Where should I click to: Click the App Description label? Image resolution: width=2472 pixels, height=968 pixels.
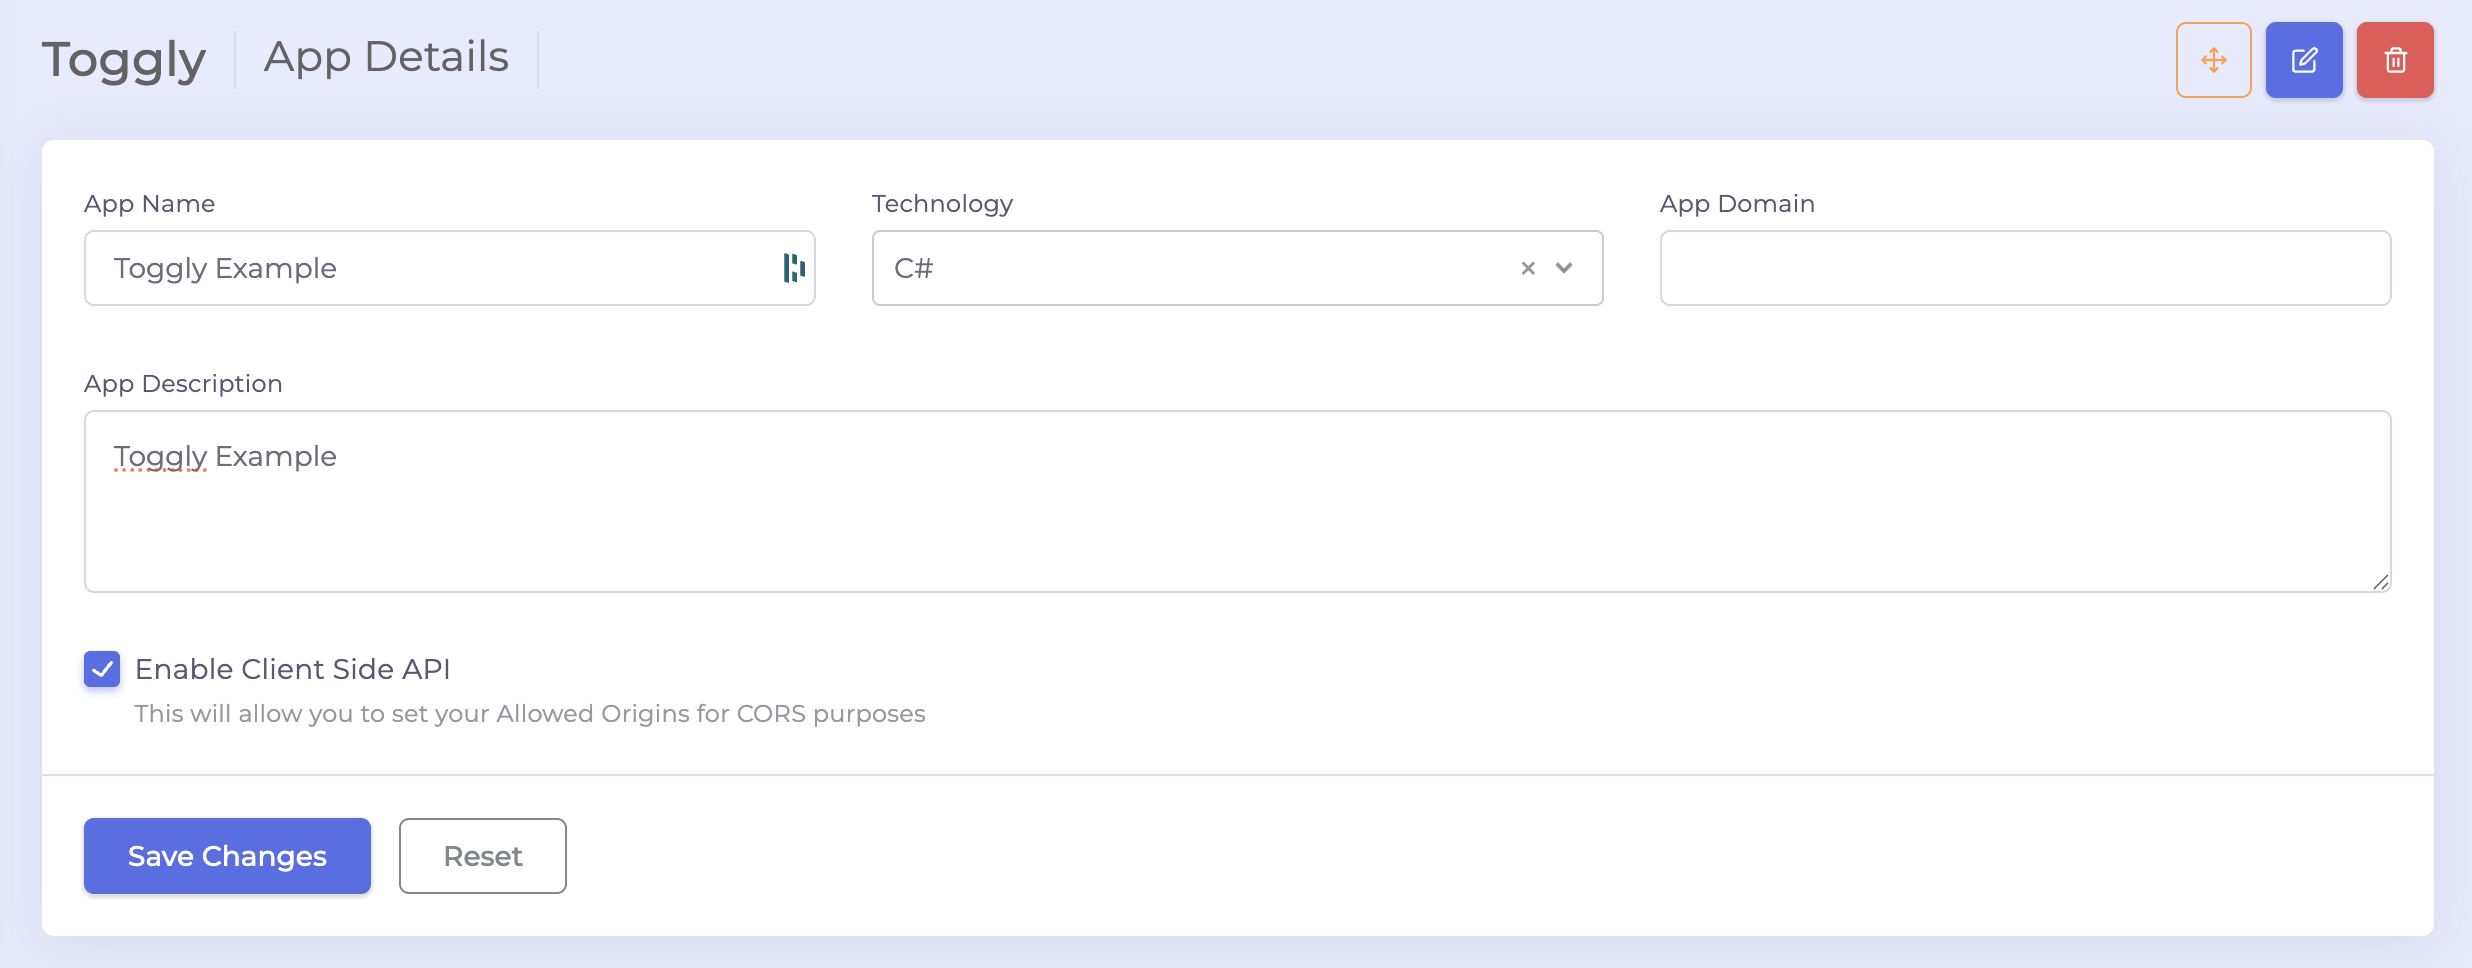[183, 384]
